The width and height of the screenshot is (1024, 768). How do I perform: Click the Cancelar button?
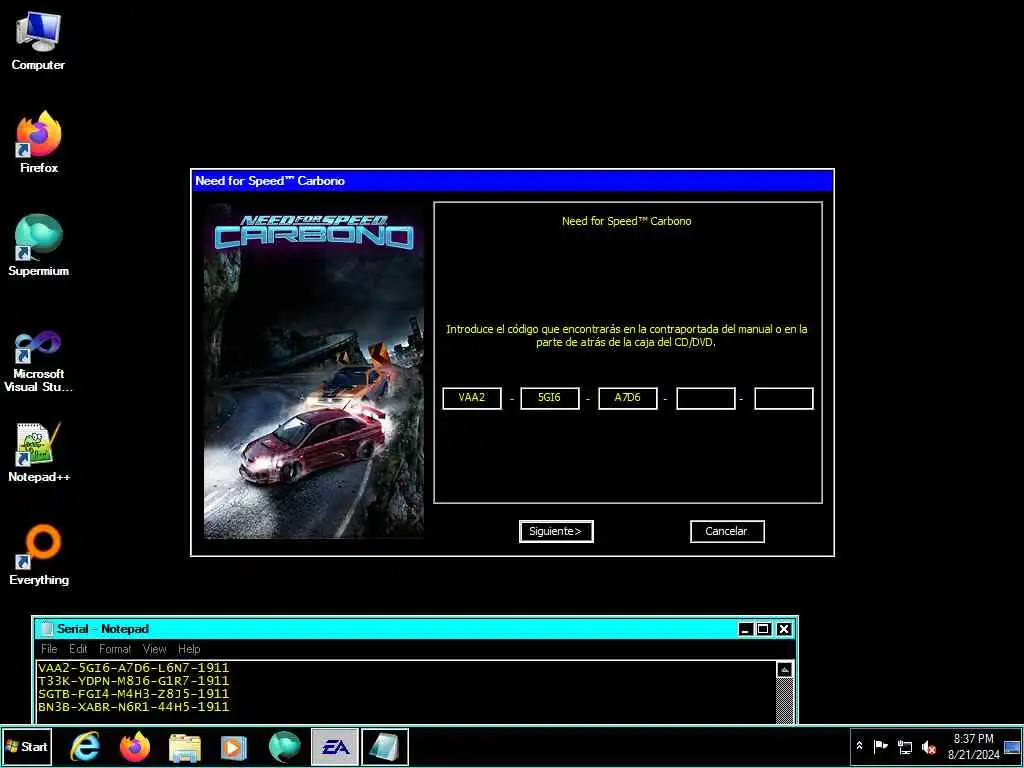pos(727,531)
